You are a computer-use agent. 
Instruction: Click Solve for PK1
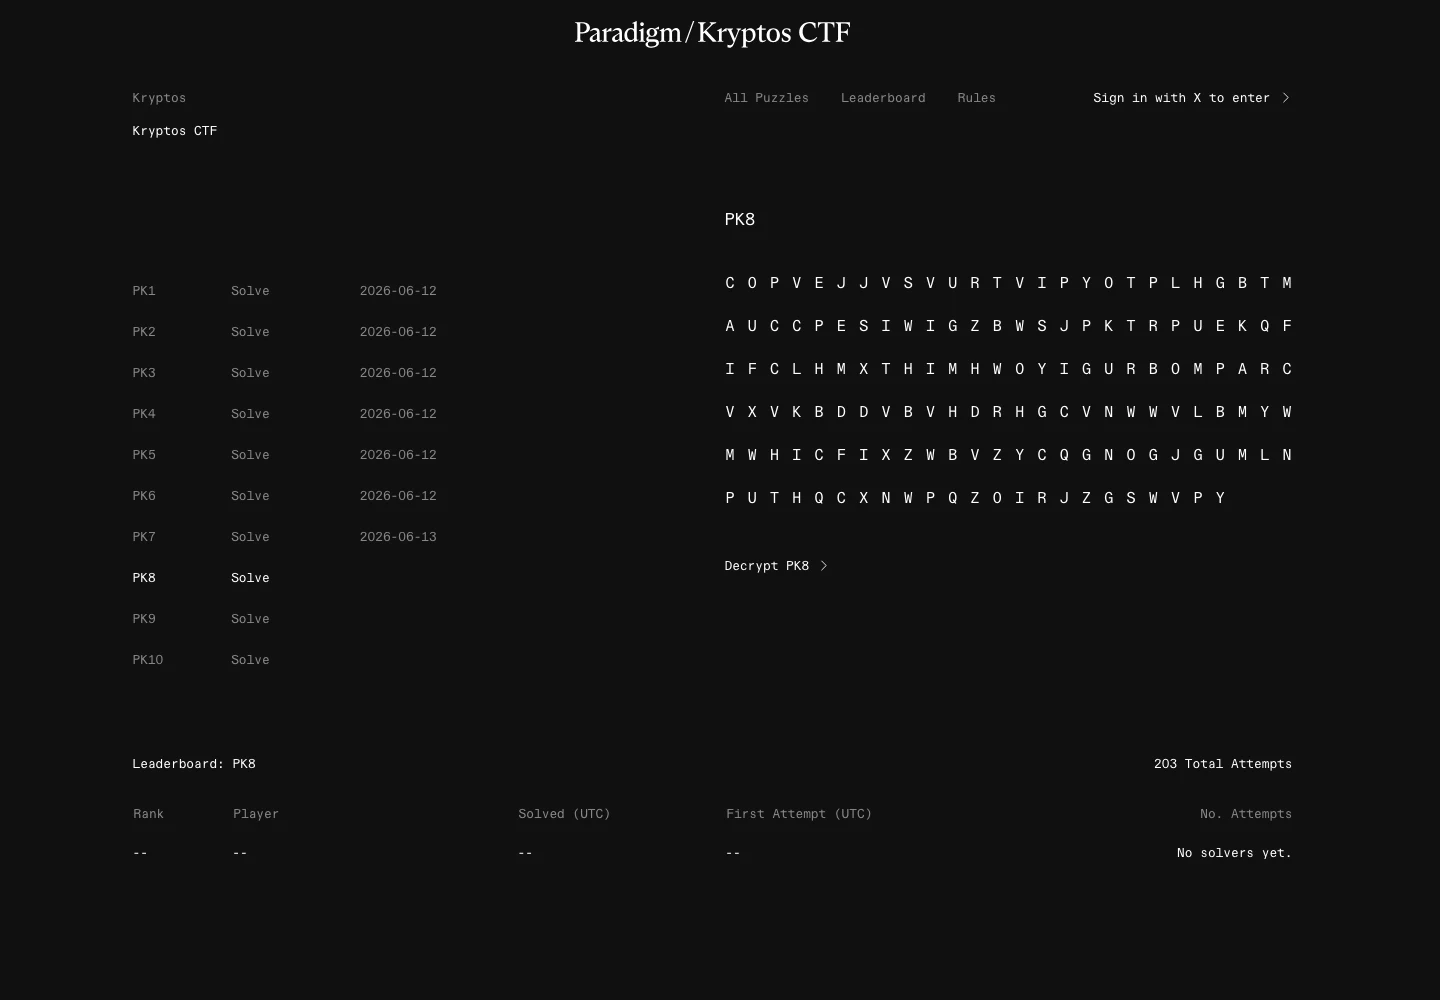tap(250, 291)
